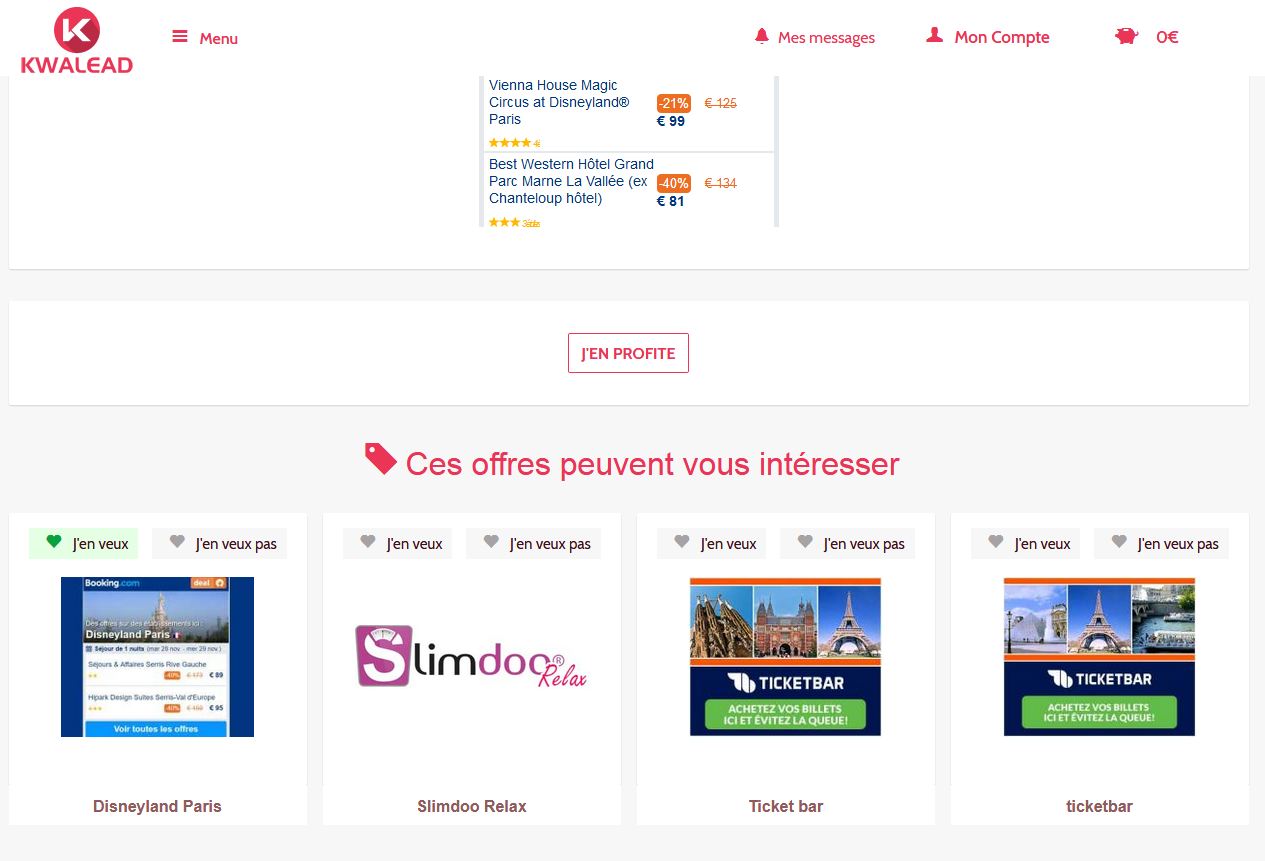Toggle J'en veux pas on Ticket bar card

847,544
